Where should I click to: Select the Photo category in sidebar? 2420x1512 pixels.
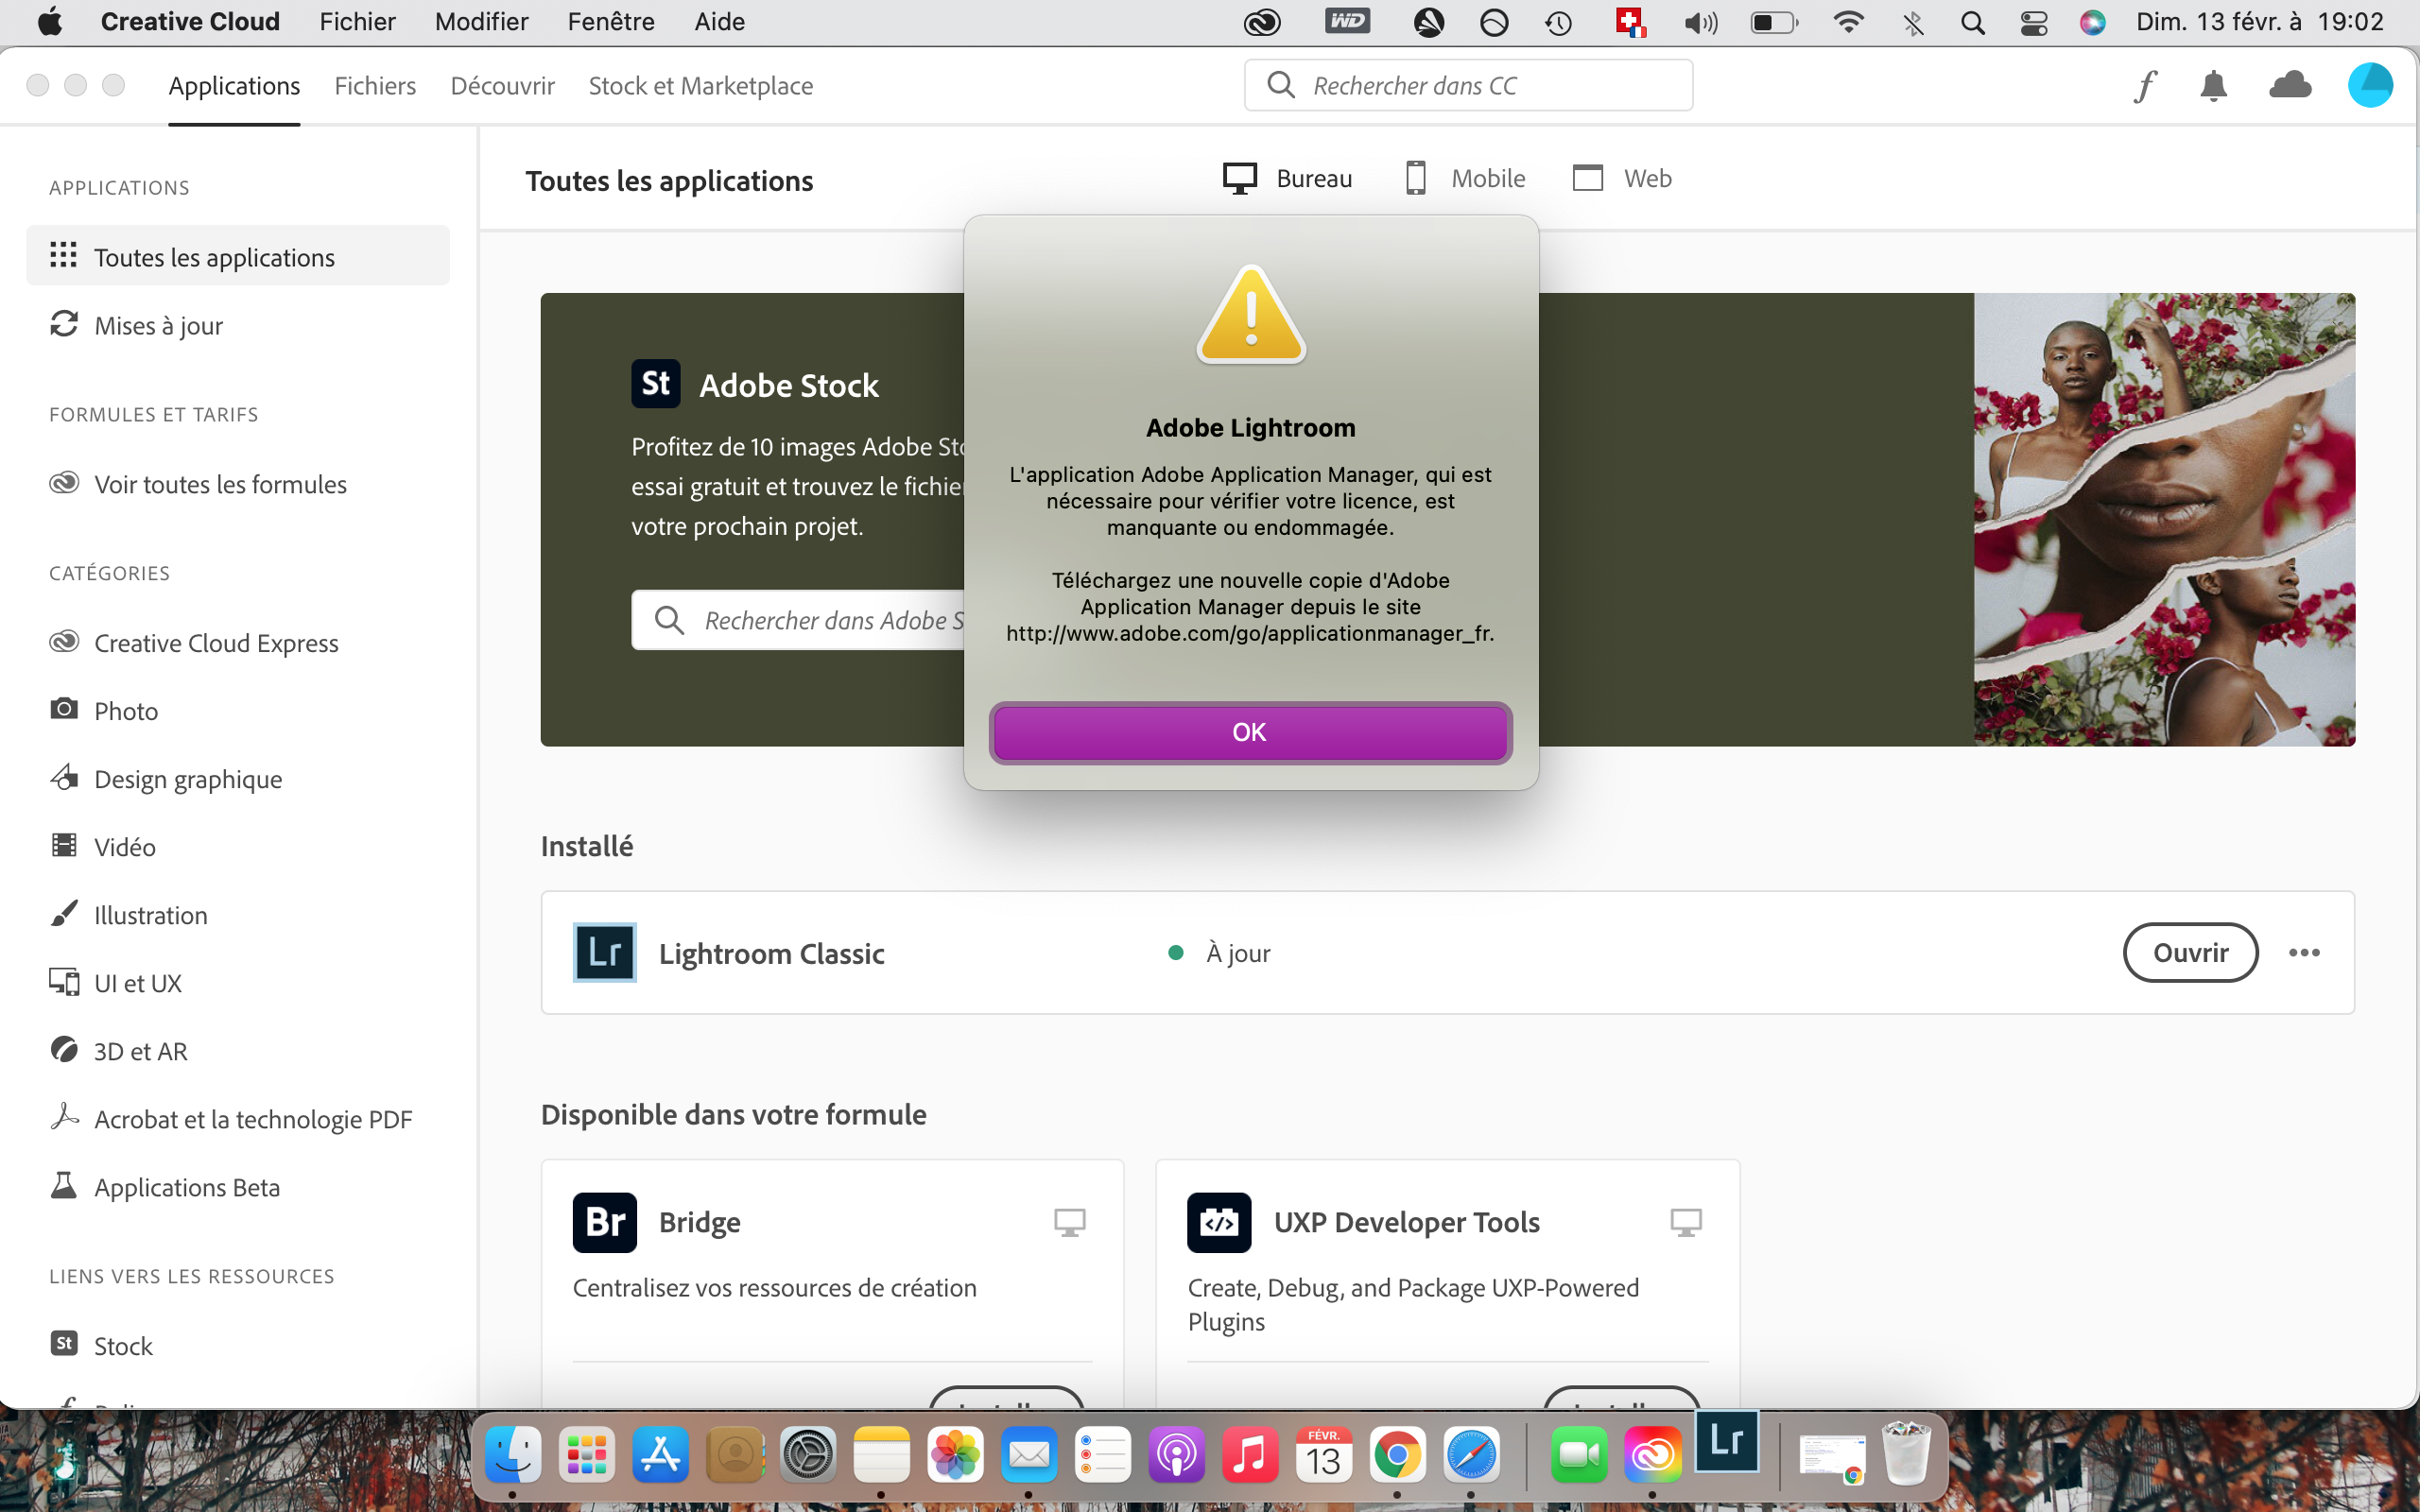pyautogui.click(x=124, y=710)
